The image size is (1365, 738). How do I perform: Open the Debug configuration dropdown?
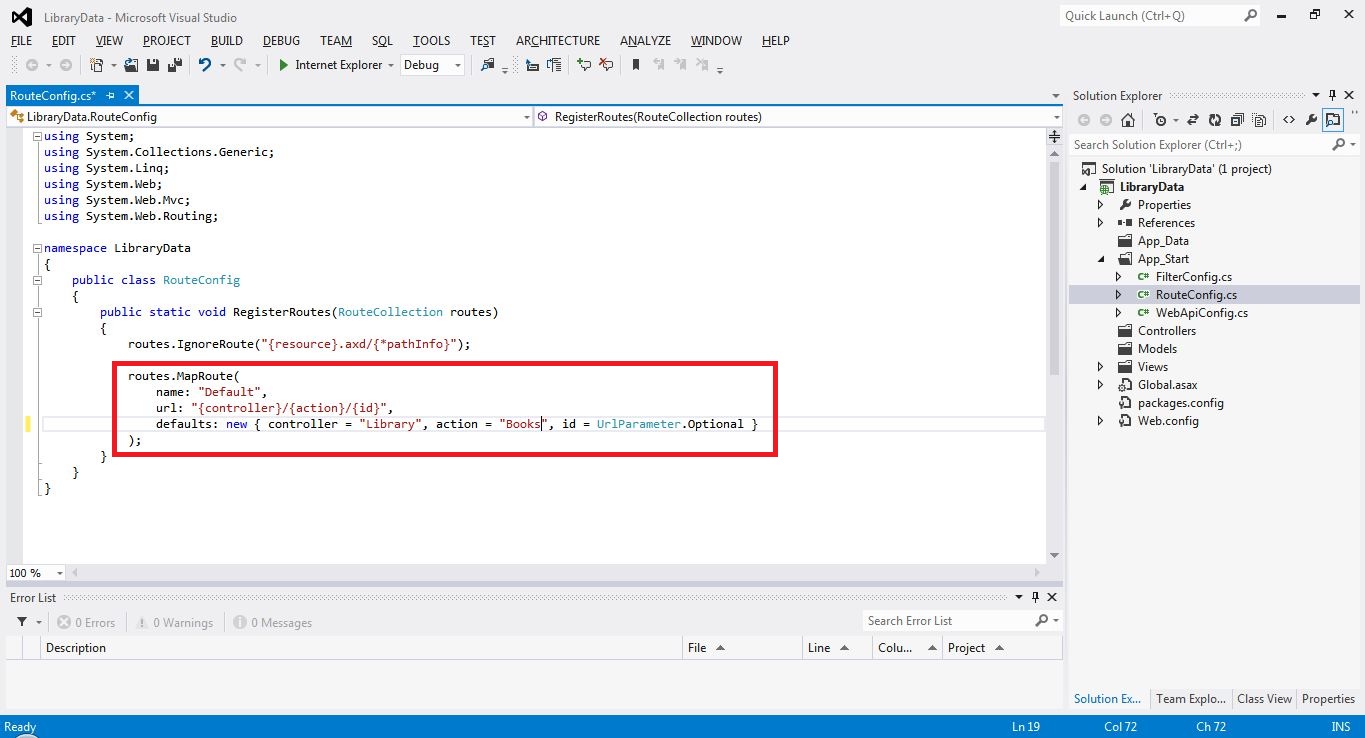coord(458,65)
